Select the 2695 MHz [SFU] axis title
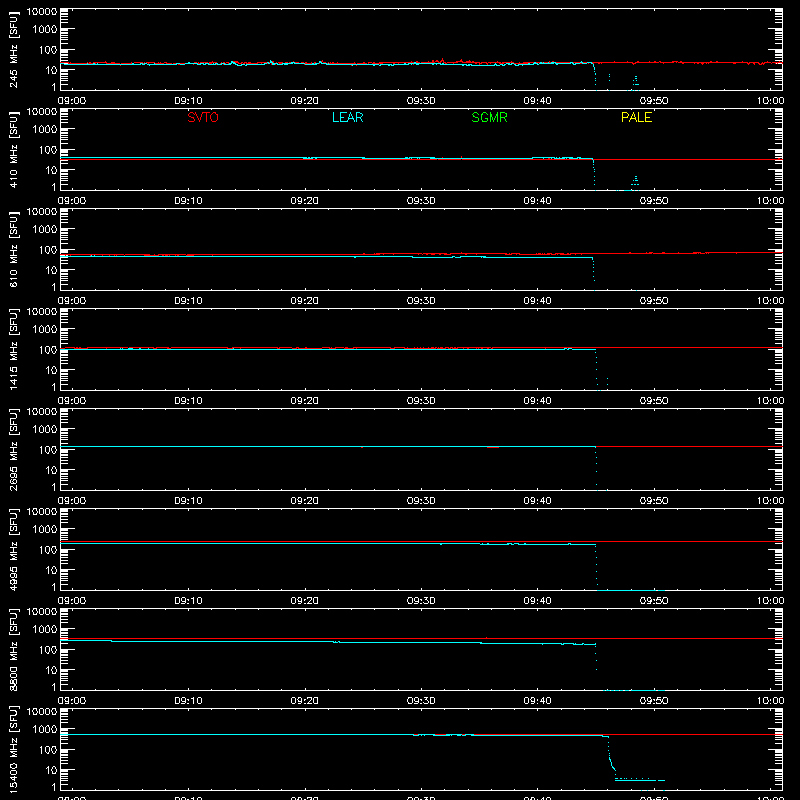The height and width of the screenshot is (800, 800). [13, 449]
